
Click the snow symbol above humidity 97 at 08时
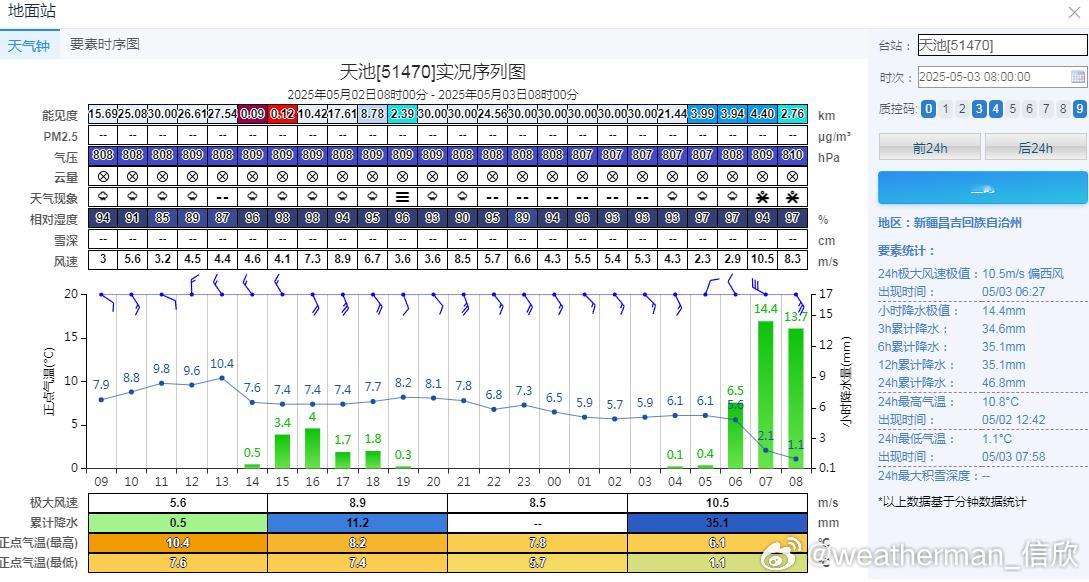[792, 197]
